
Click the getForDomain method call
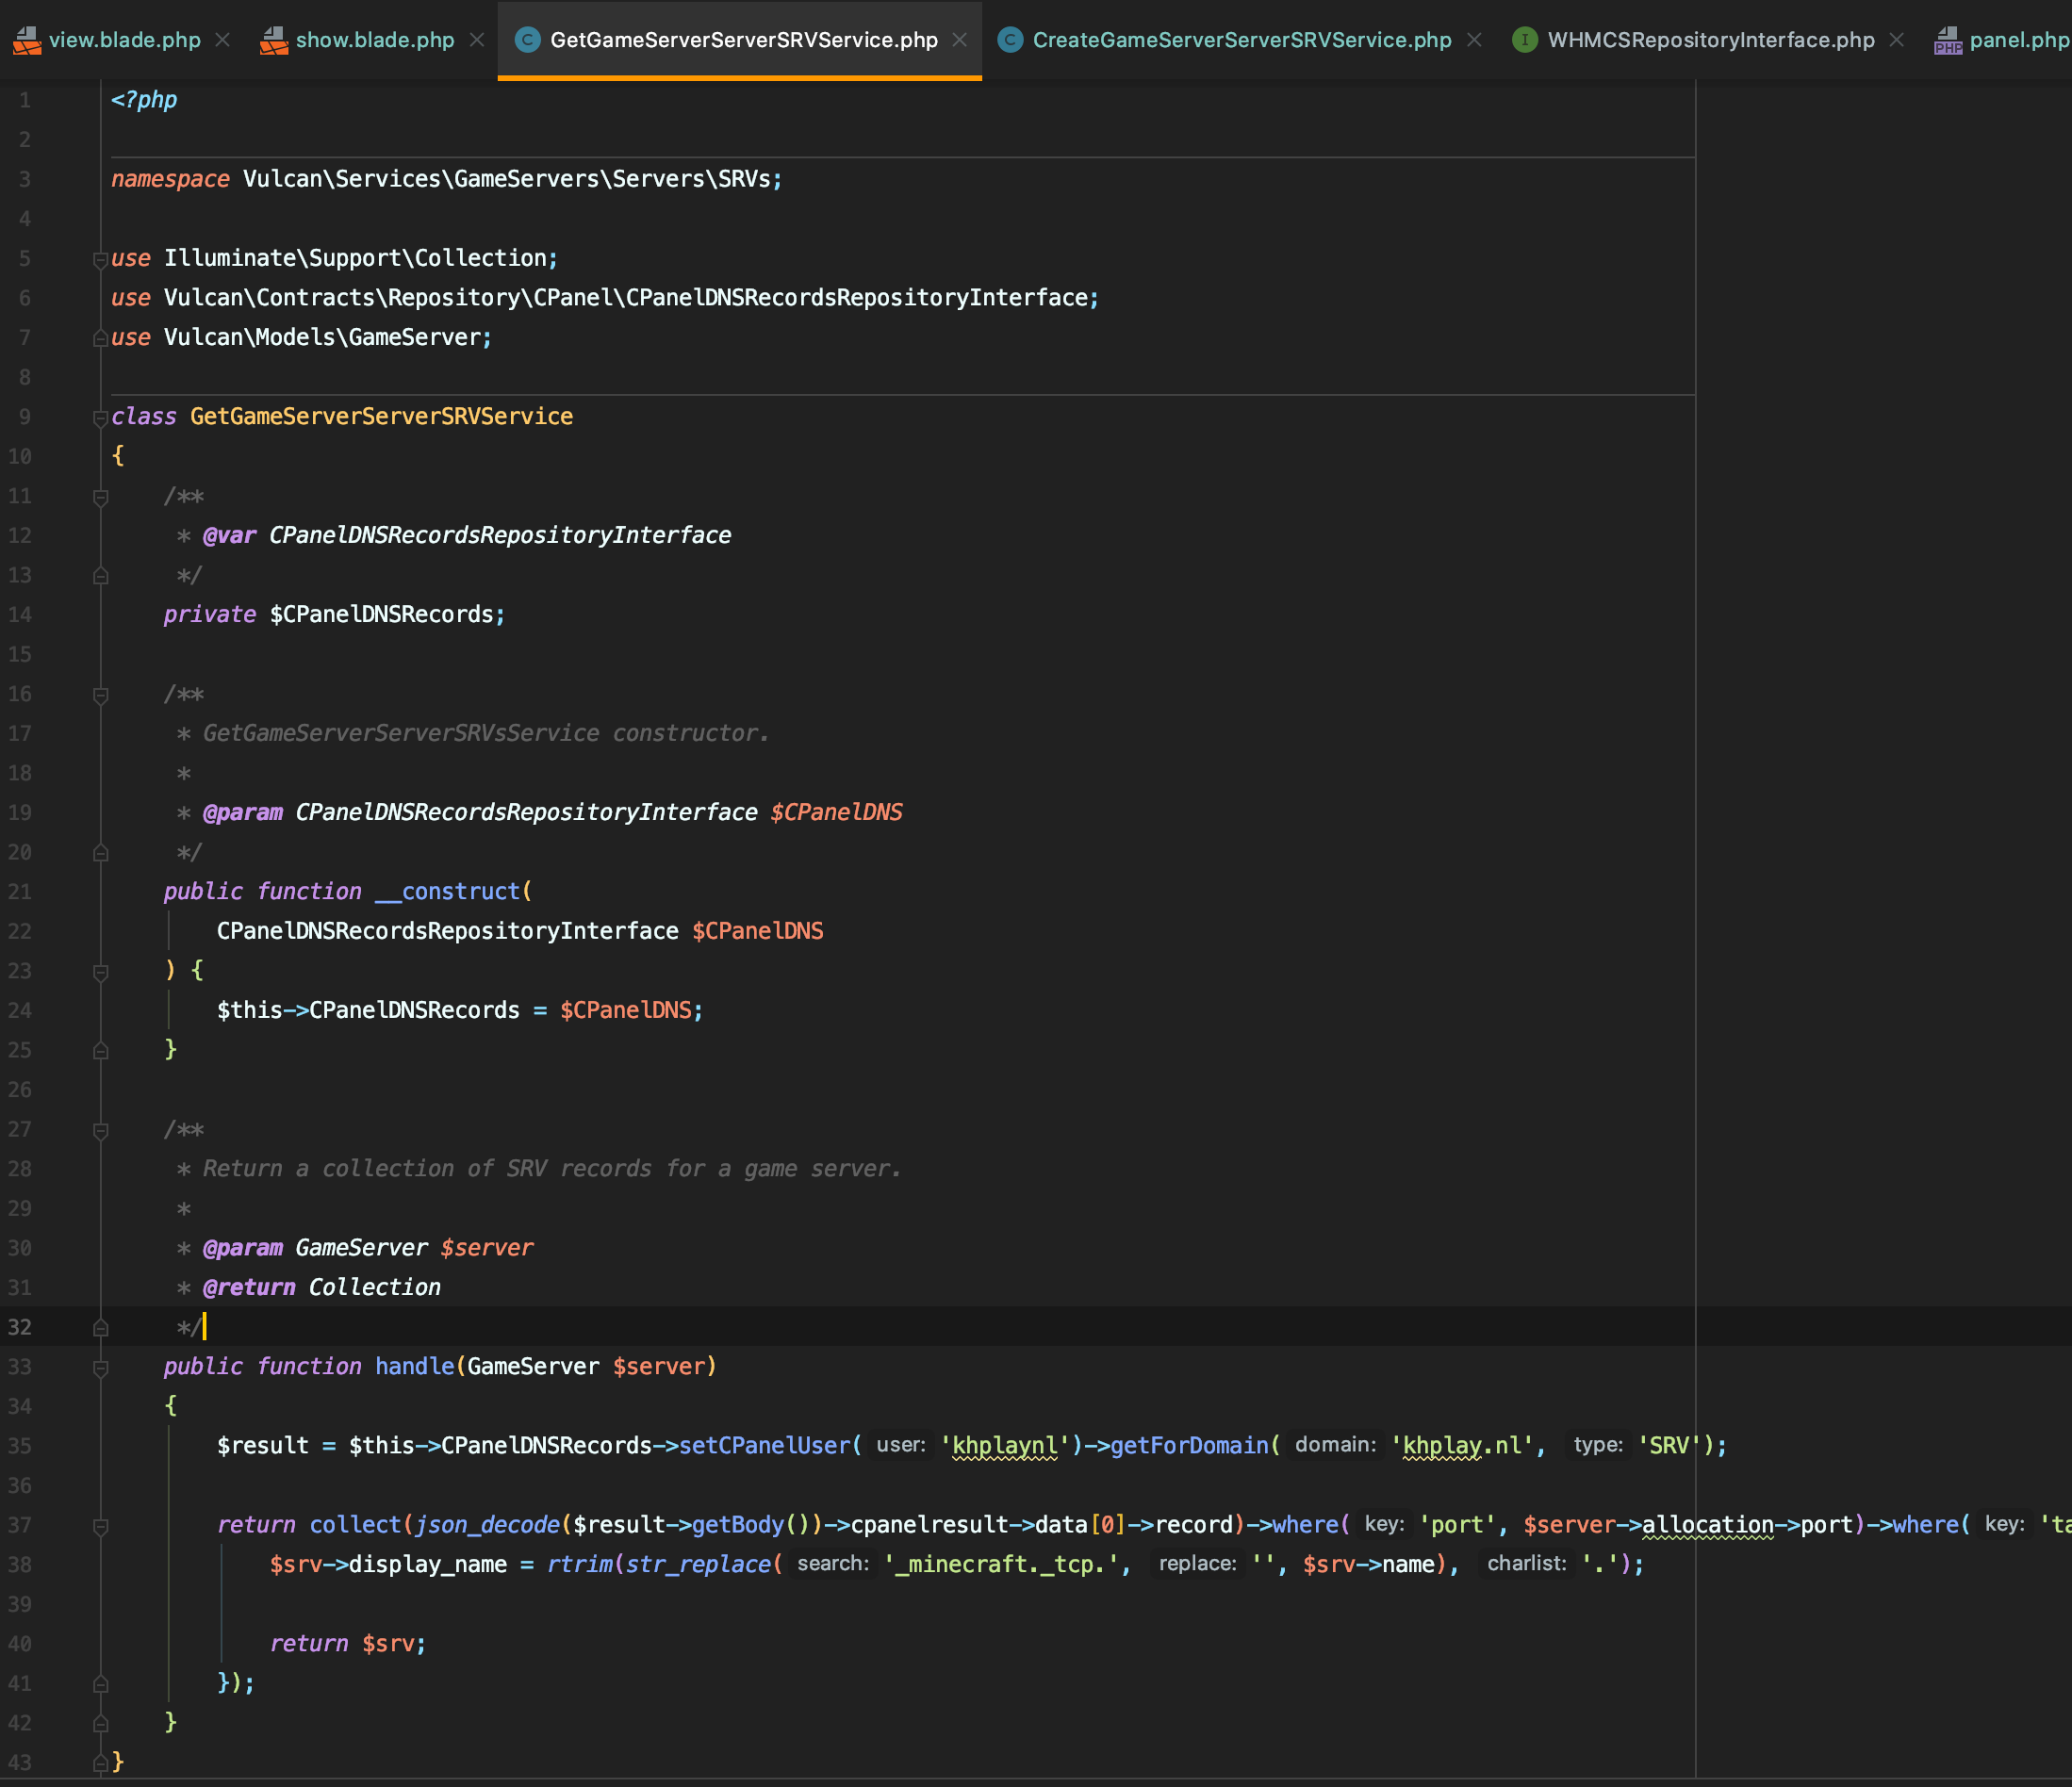tap(1188, 1446)
